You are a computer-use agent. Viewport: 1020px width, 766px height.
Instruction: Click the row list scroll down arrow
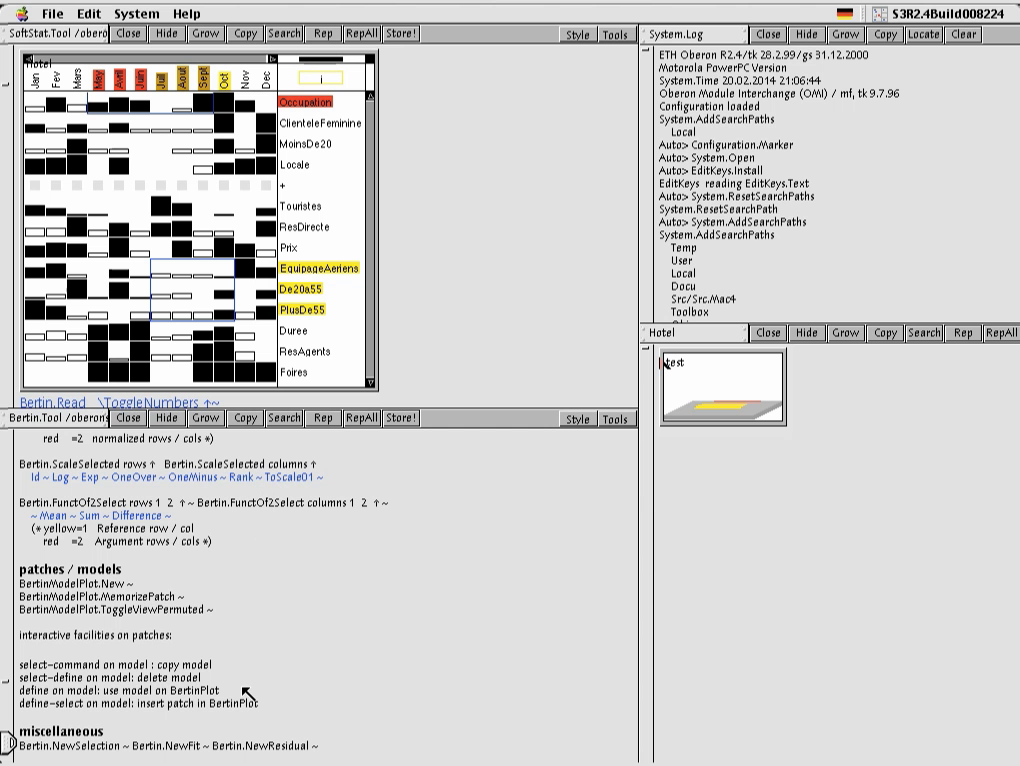tap(370, 382)
